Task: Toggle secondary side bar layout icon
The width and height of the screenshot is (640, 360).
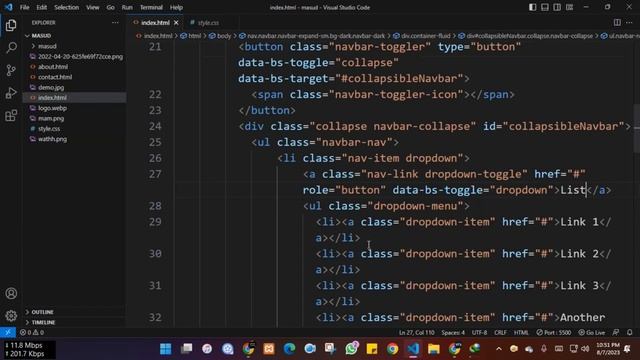Action: tap(557, 7)
